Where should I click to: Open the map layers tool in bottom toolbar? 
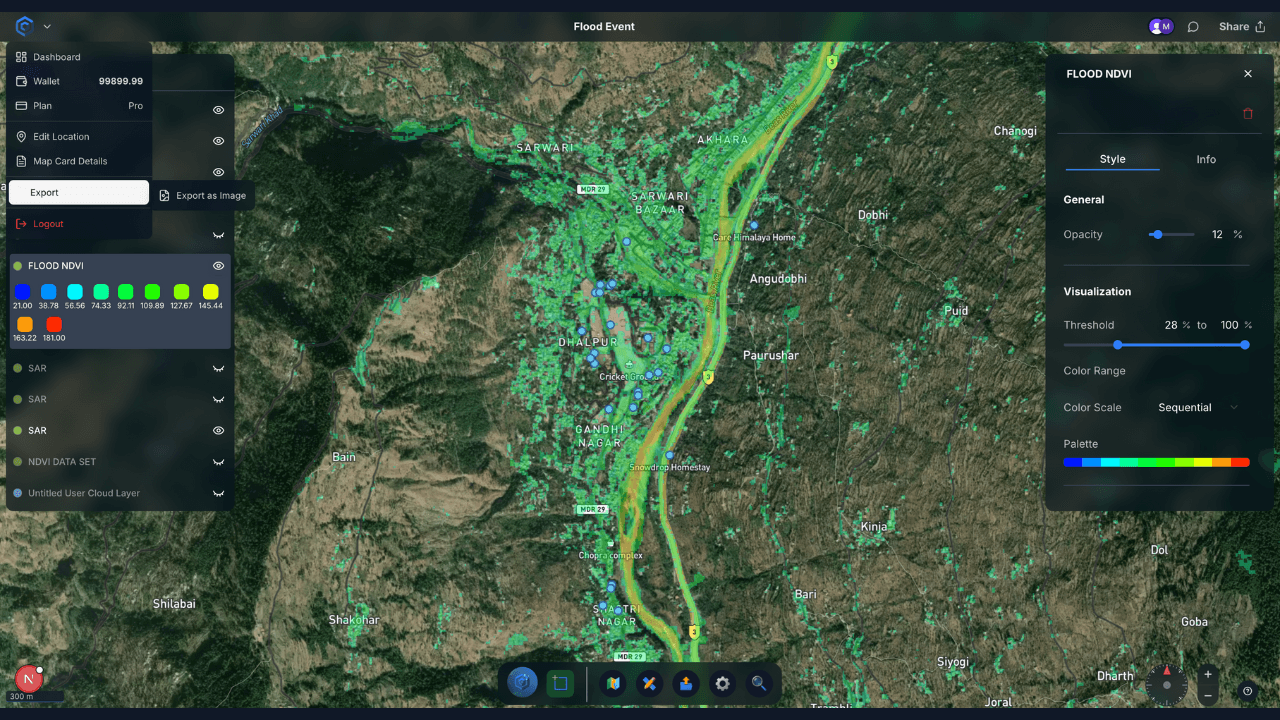tap(612, 684)
